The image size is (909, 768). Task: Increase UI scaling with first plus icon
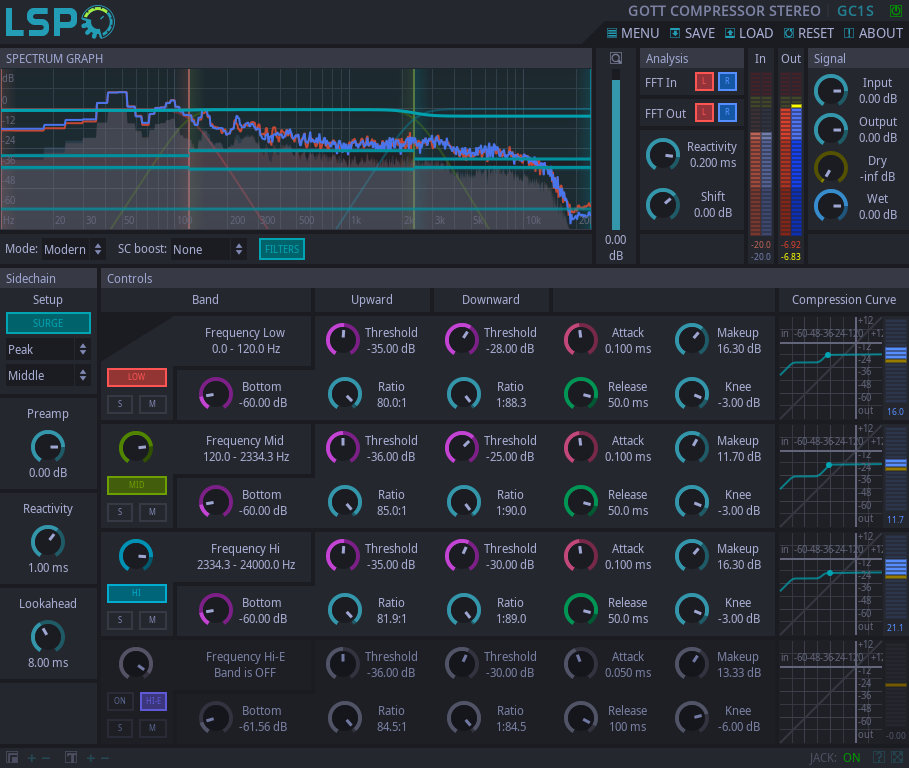click(32, 758)
